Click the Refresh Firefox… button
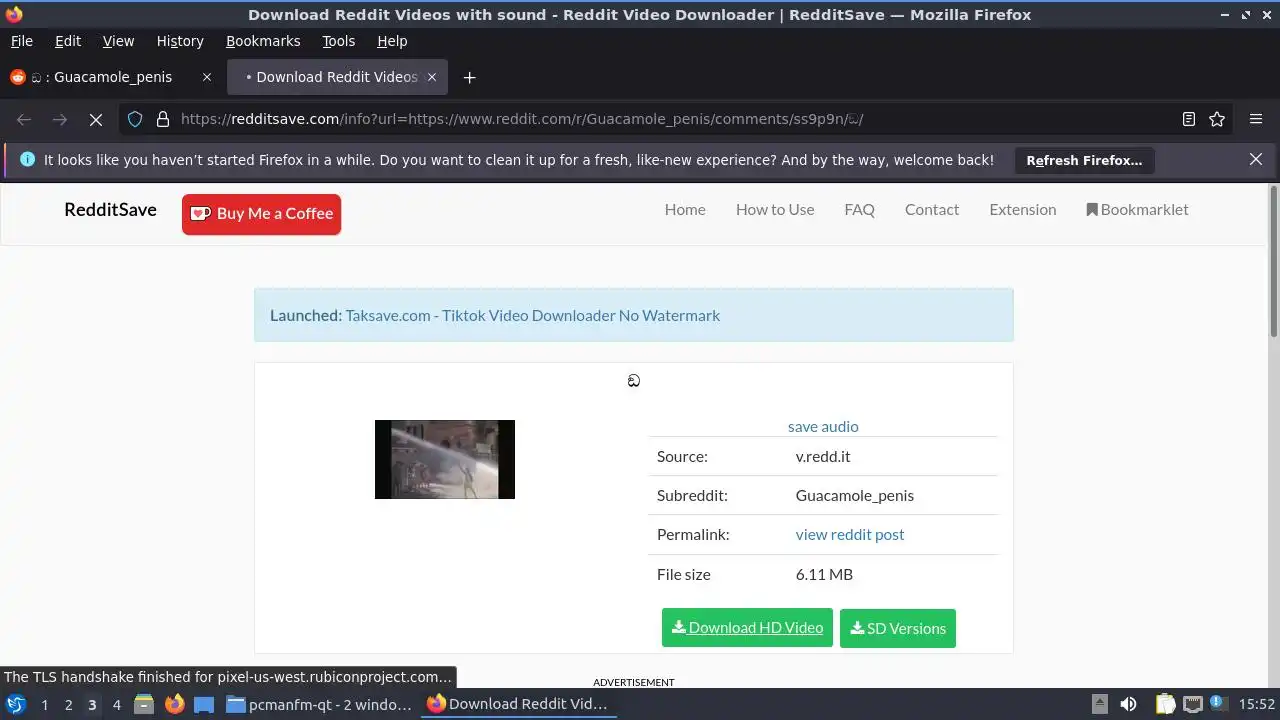1280x720 pixels. point(1084,160)
